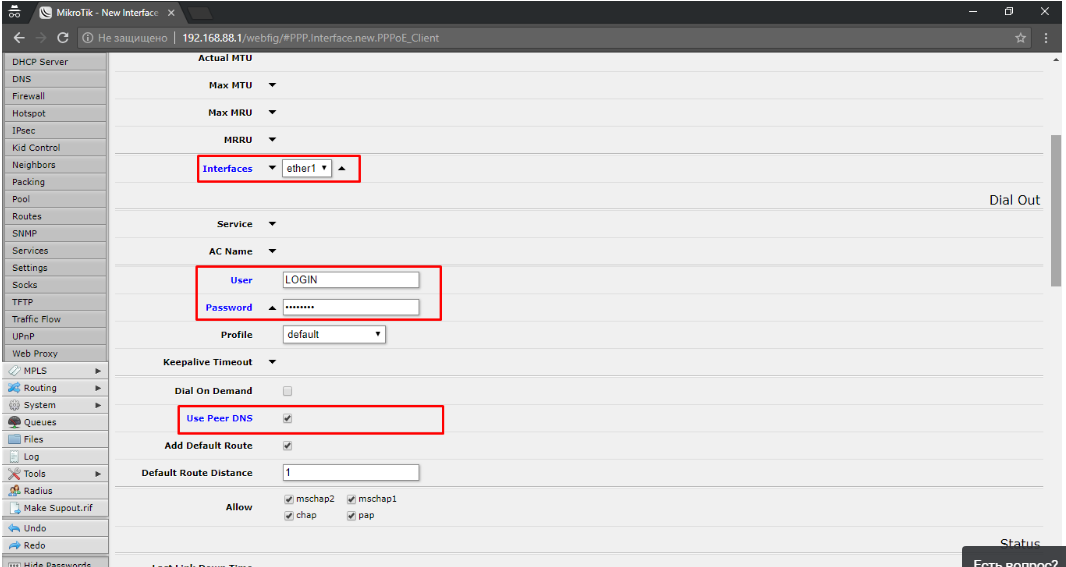Click the Make Supout.rif file icon
1066x567 pixels.
pyautogui.click(x=14, y=508)
